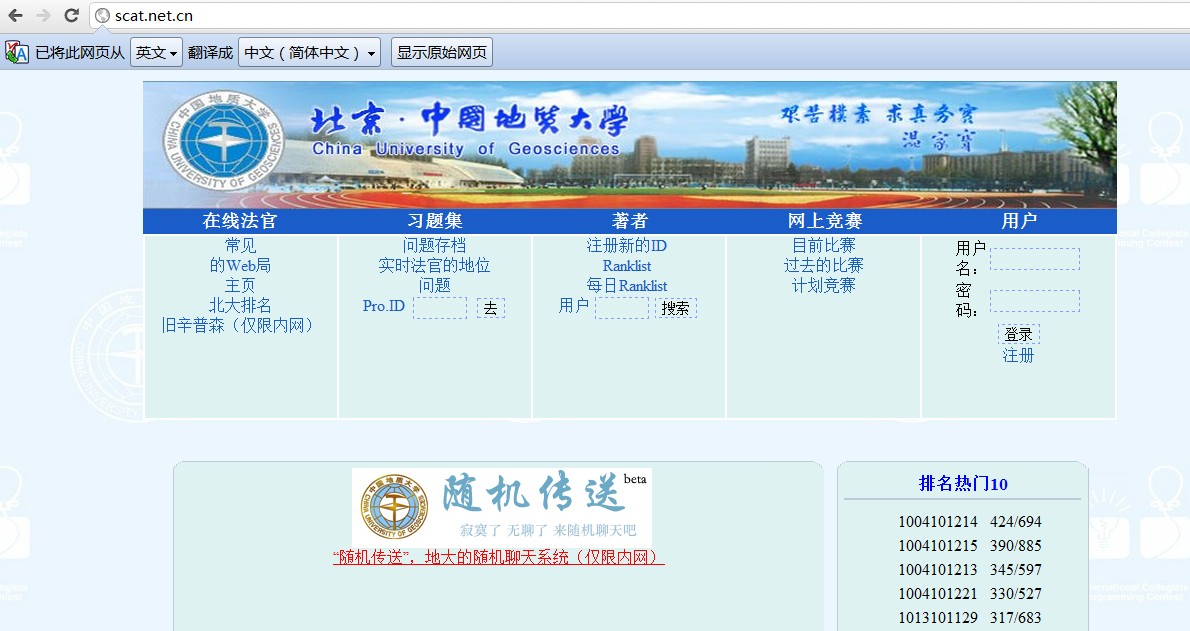Open the 旧辛普森（仅限内网）link

pos(237,325)
